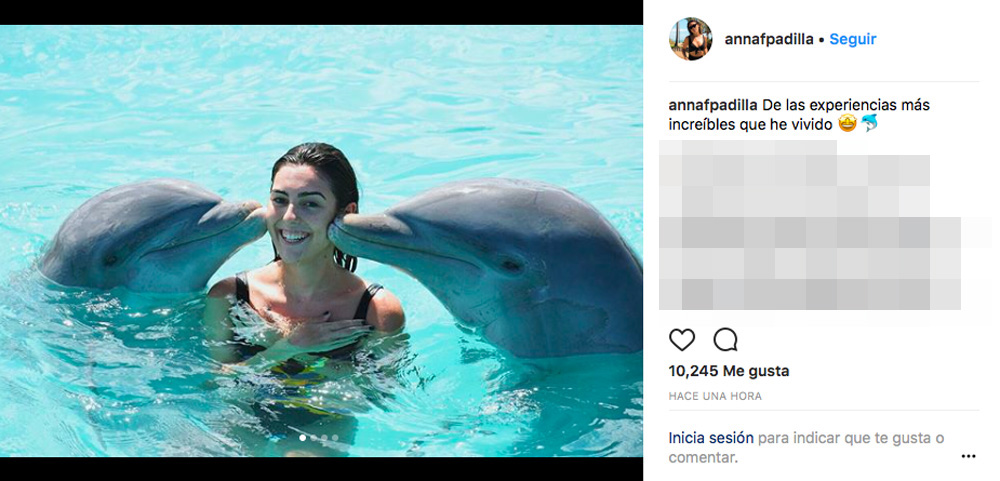Go to the fourth carousel dot
The width and height of the screenshot is (1000, 481).
tap(335, 438)
